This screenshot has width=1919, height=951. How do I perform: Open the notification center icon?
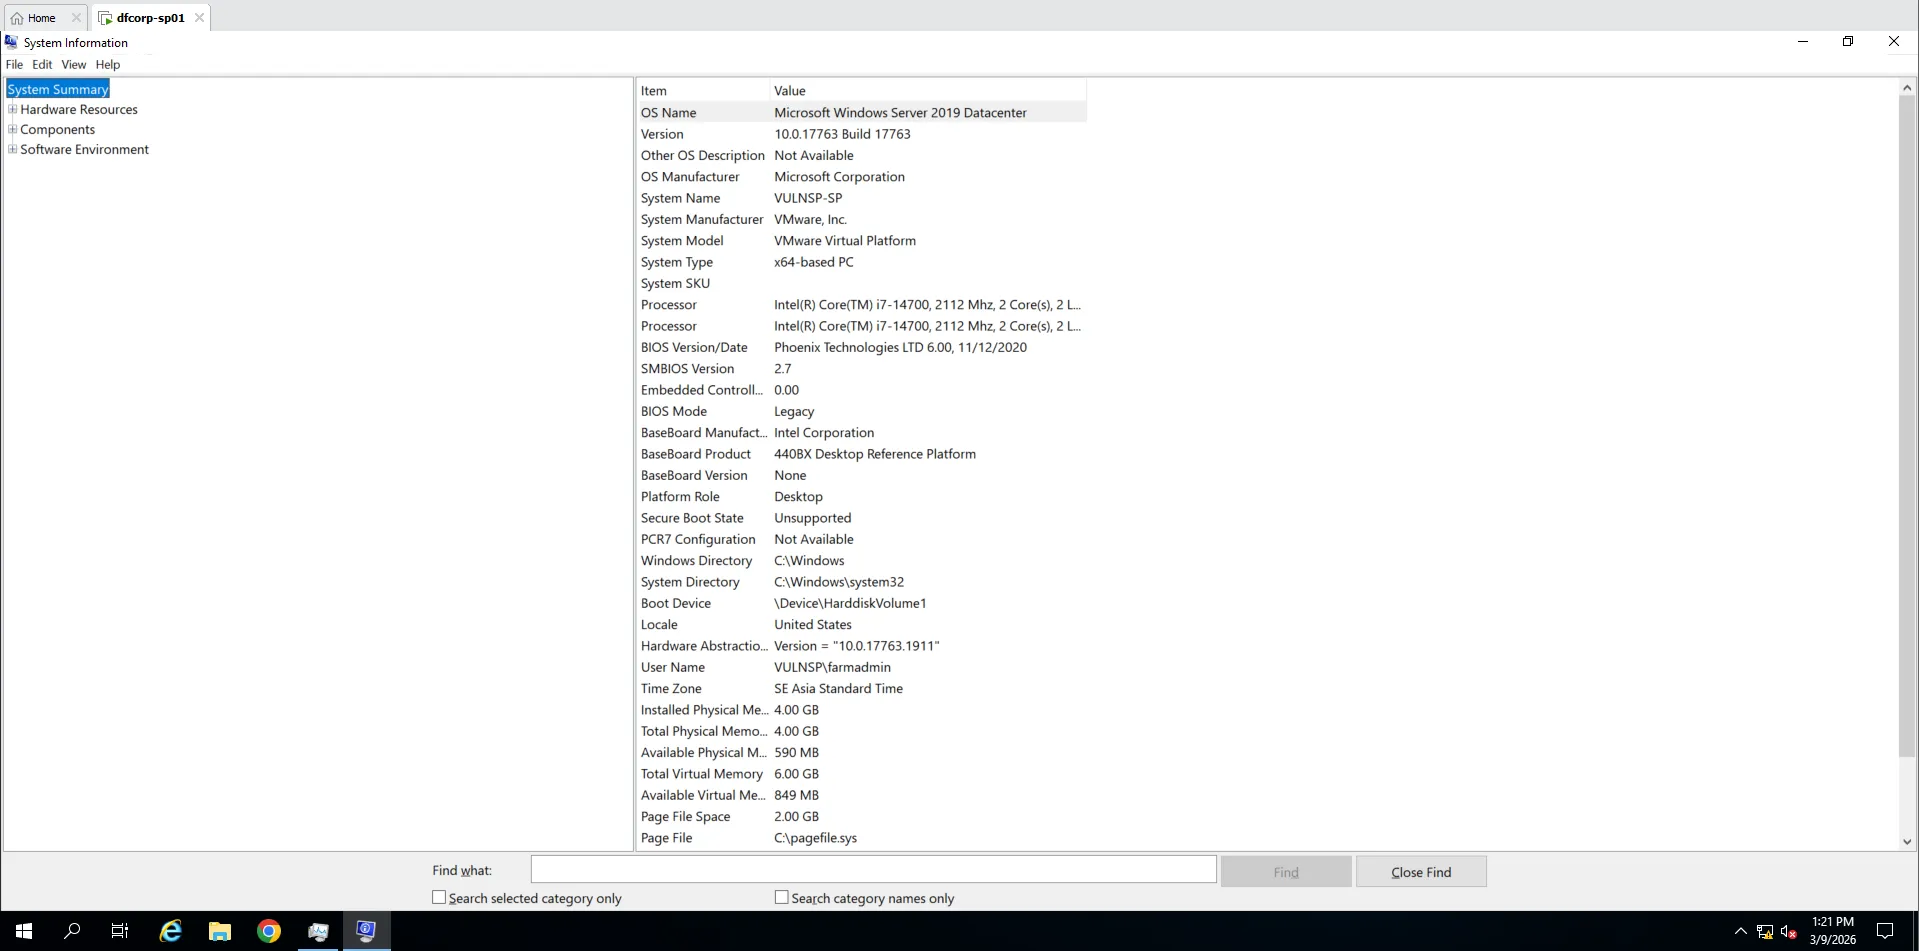click(x=1885, y=931)
